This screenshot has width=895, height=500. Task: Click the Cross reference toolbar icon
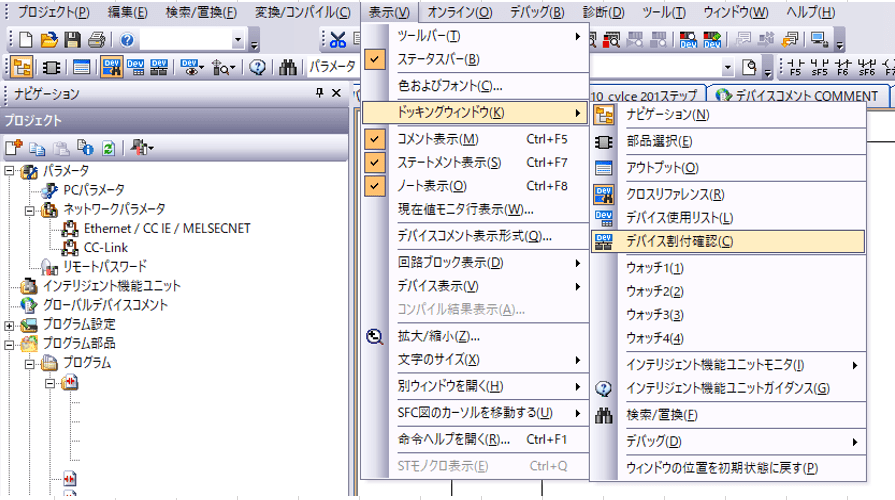(x=111, y=67)
